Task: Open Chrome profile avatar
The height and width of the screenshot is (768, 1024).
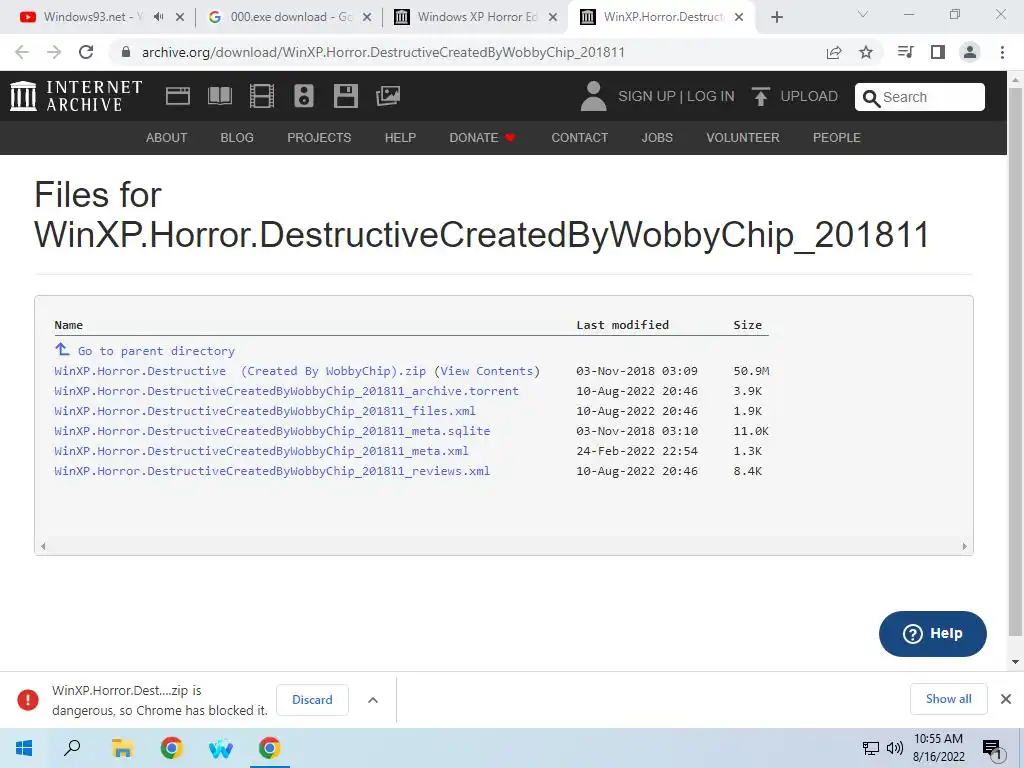Action: click(970, 52)
